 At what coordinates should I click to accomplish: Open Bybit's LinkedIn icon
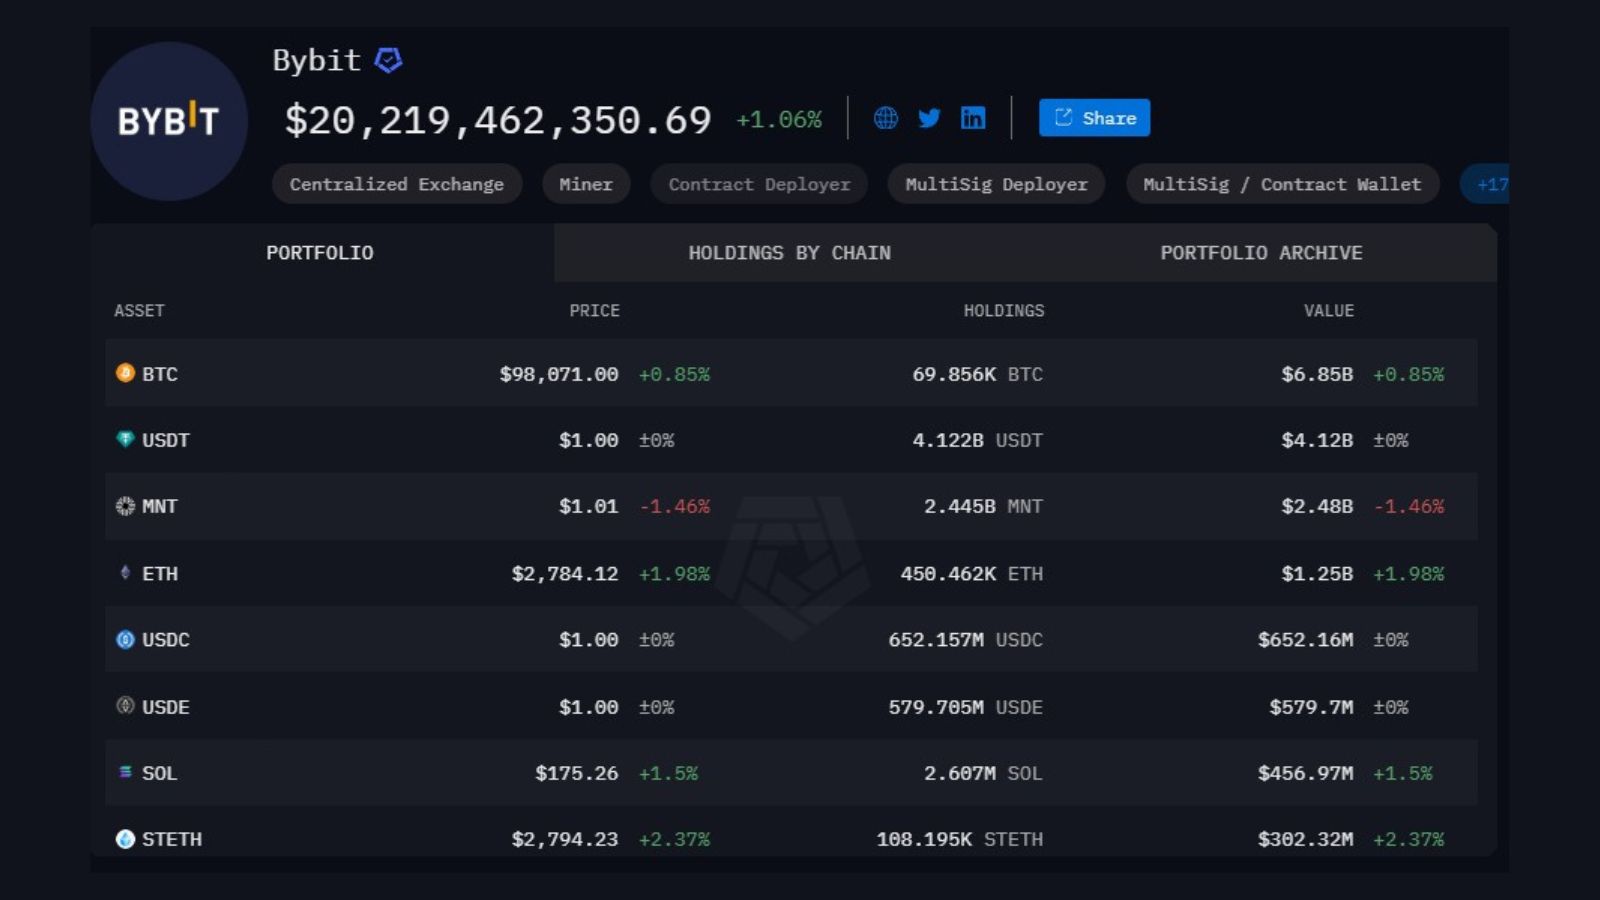point(973,118)
